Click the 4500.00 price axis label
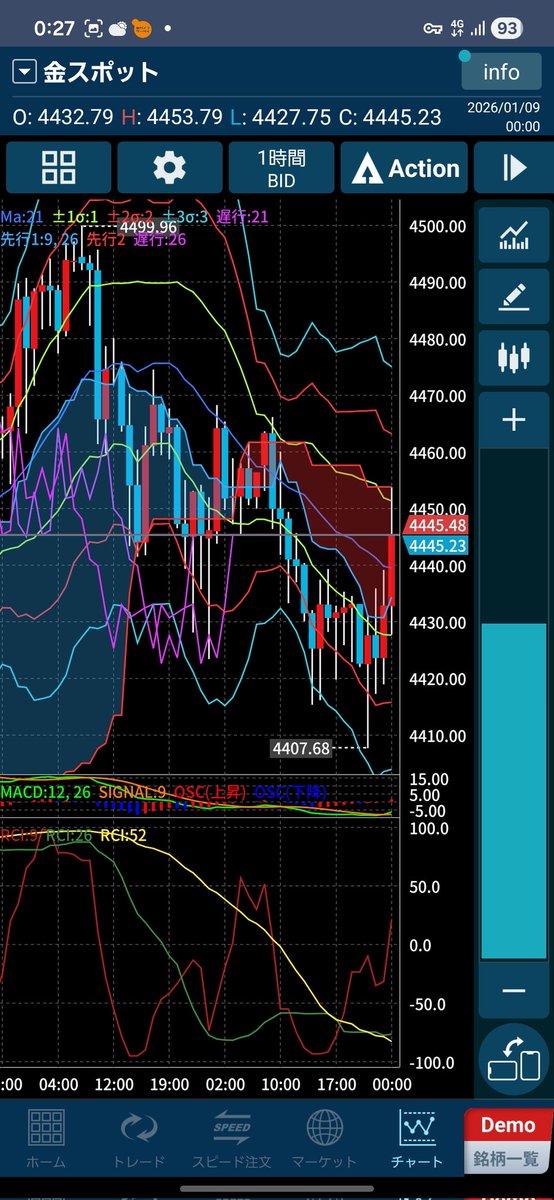The height and width of the screenshot is (1200, 554). pos(438,226)
